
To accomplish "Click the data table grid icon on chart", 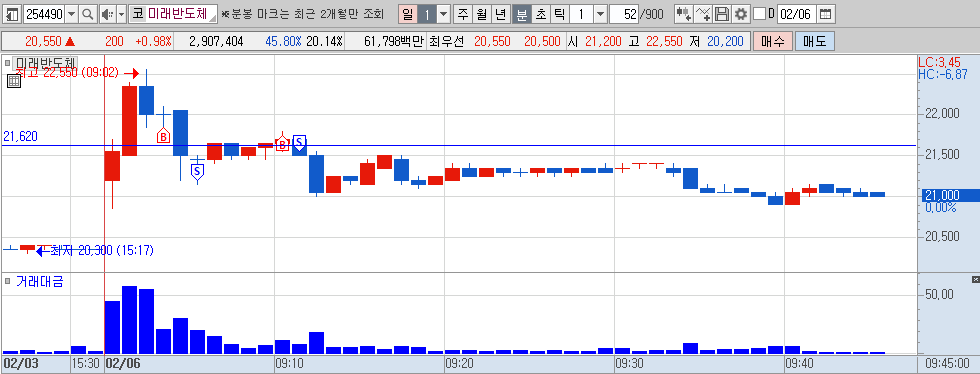I will tap(14, 81).
